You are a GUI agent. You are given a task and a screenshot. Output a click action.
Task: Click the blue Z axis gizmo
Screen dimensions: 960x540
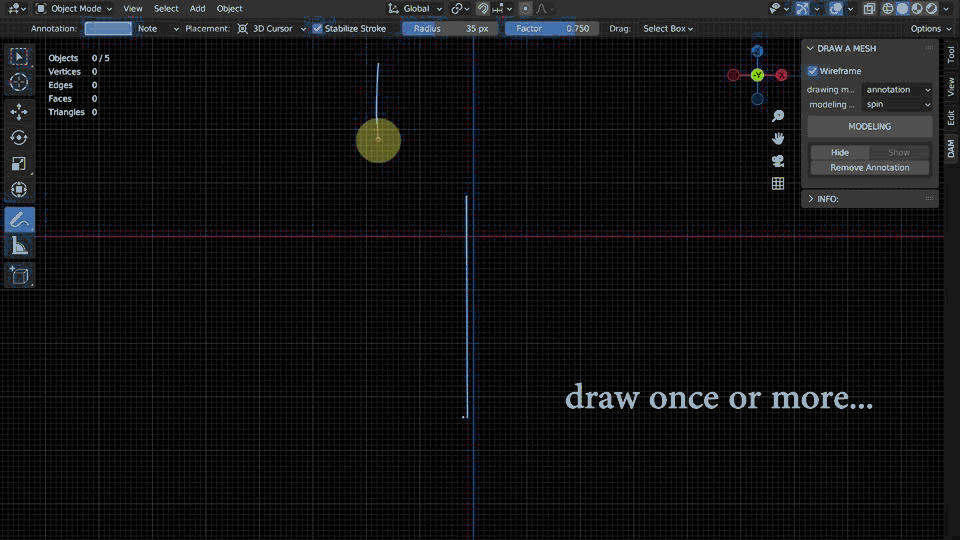pos(757,51)
